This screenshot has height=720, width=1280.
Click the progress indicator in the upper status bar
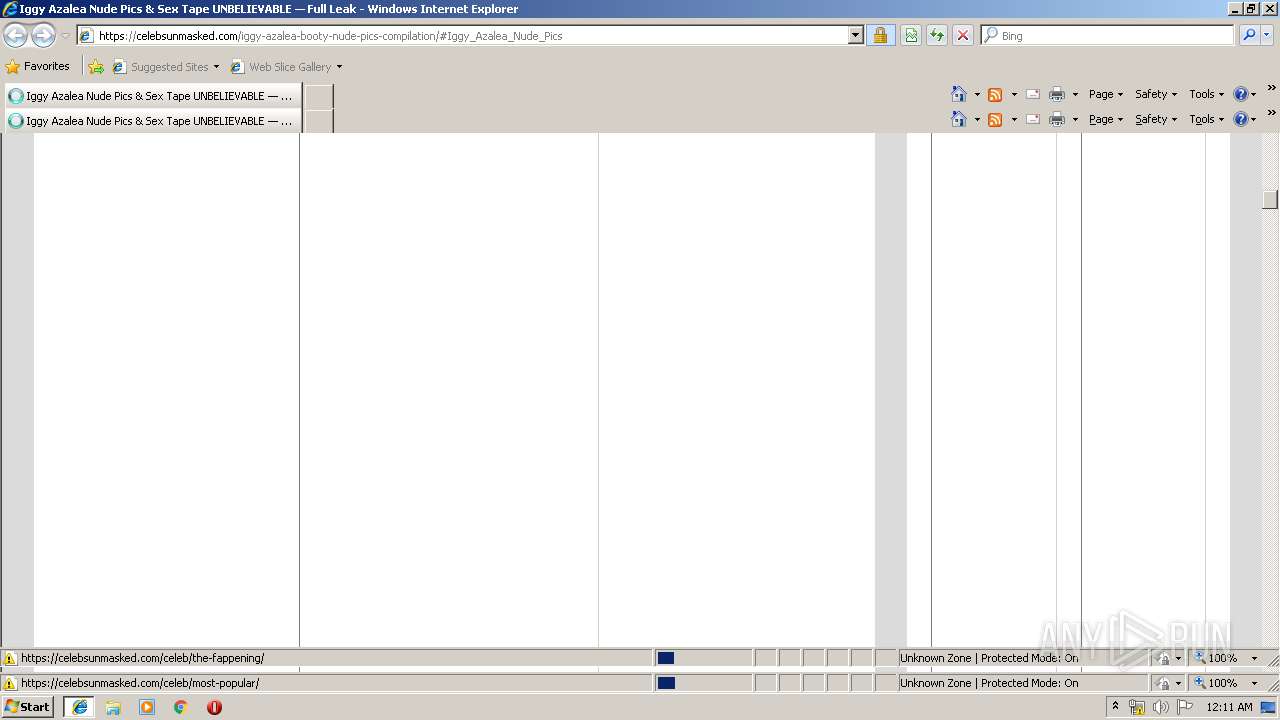point(703,658)
